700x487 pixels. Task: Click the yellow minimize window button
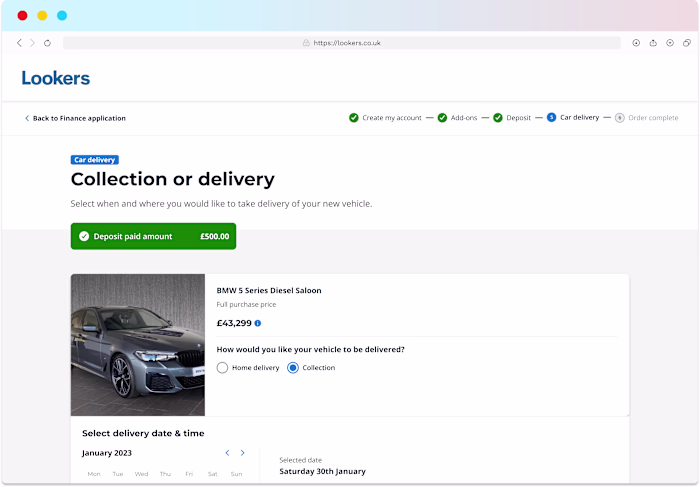[x=42, y=16]
